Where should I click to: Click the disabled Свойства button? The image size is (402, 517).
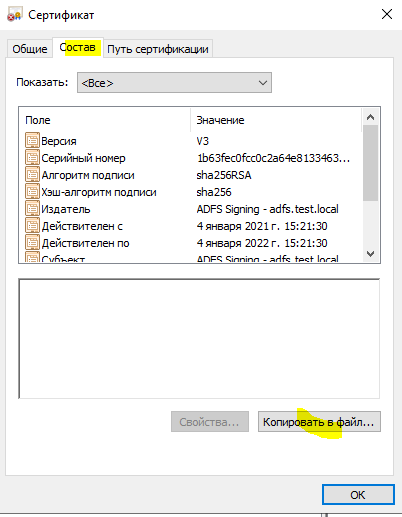tap(210, 422)
